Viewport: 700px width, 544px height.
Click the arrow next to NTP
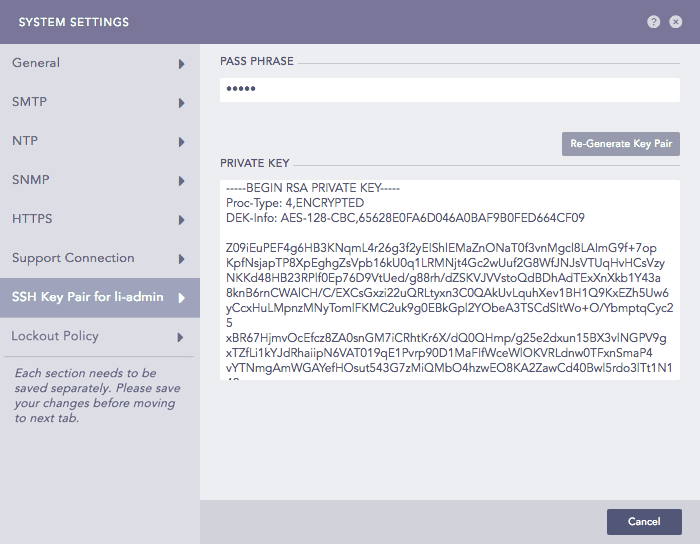182,142
